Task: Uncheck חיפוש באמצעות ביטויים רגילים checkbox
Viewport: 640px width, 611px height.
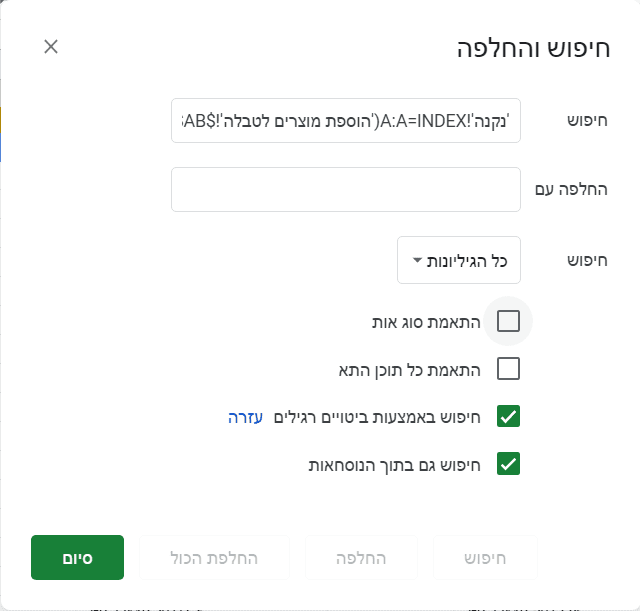Action: [508, 416]
